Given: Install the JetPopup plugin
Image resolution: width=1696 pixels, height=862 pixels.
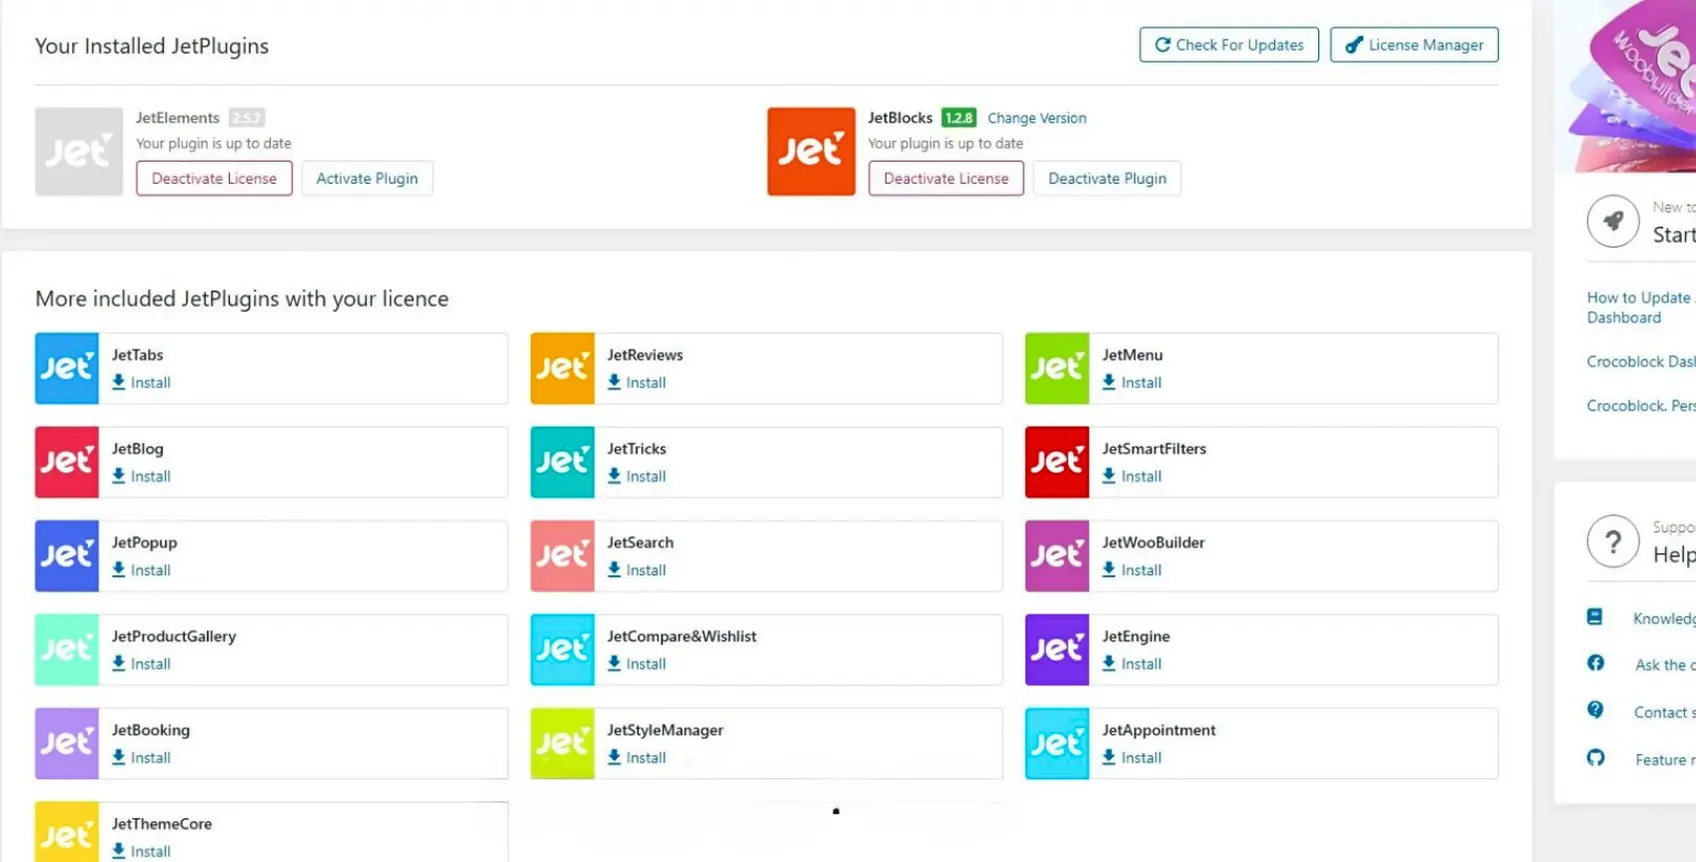Looking at the screenshot, I should [x=142, y=570].
